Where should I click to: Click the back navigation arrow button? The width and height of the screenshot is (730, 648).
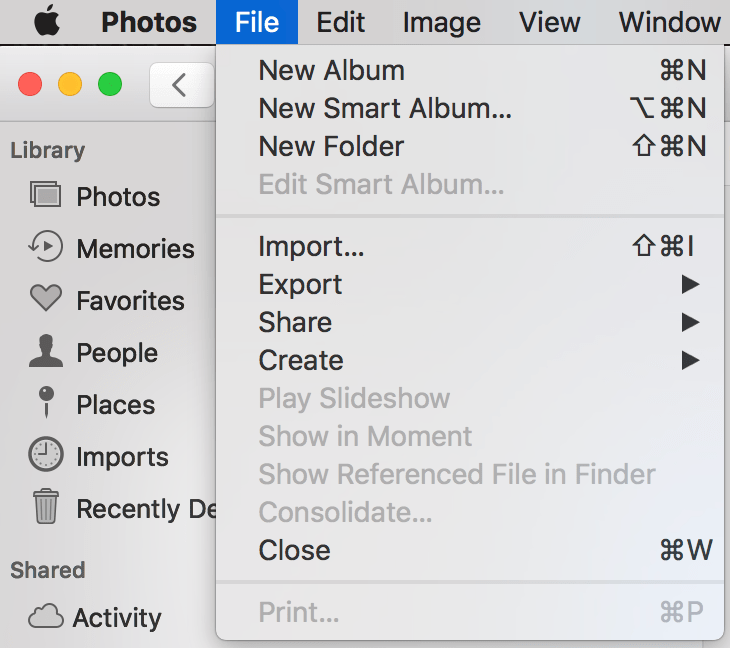180,85
